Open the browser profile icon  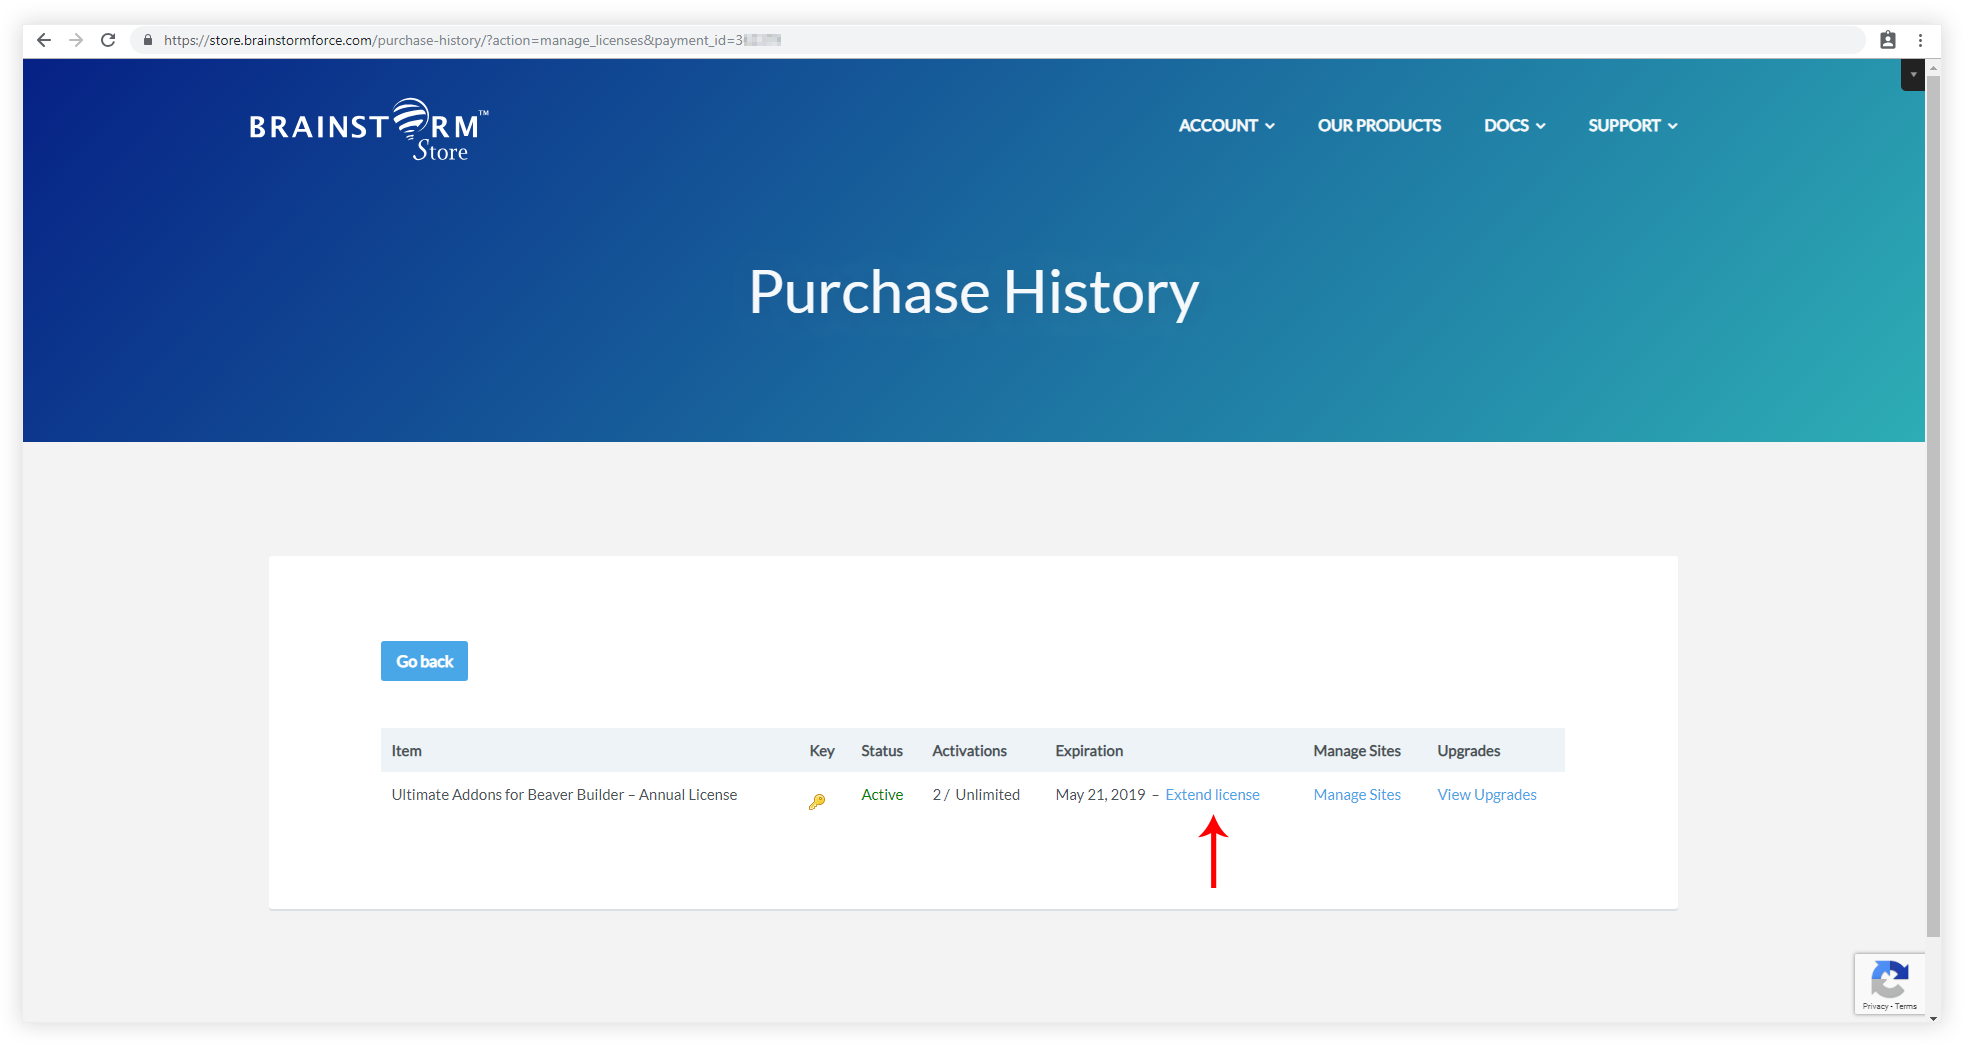1887,40
